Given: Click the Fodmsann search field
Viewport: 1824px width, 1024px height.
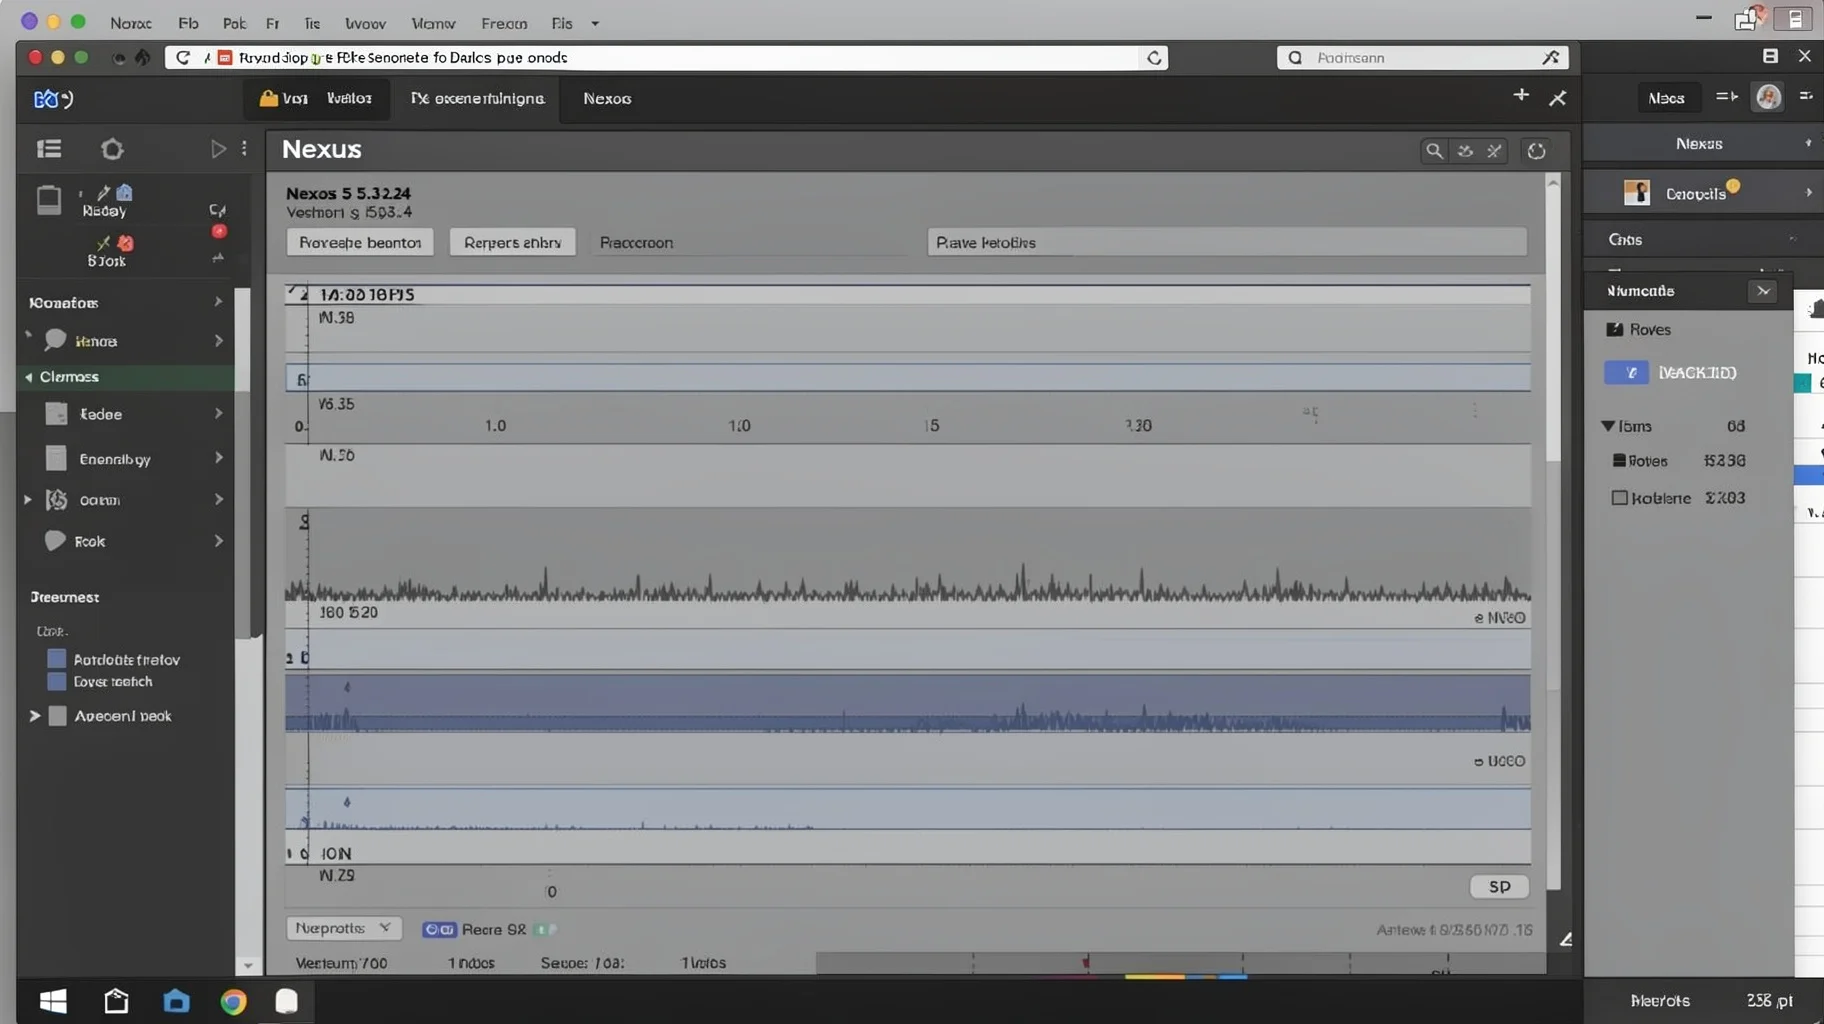Looking at the screenshot, I should coord(1422,58).
